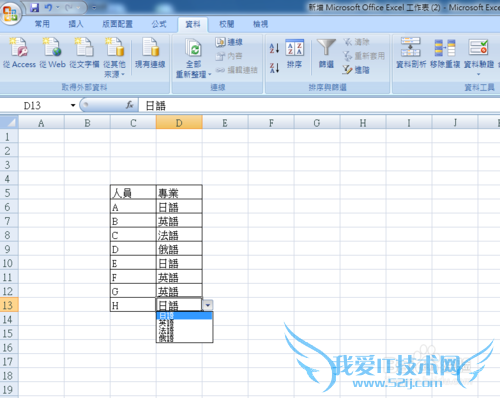Select row 5 header
The height and width of the screenshot is (398, 500).
(x=9, y=193)
